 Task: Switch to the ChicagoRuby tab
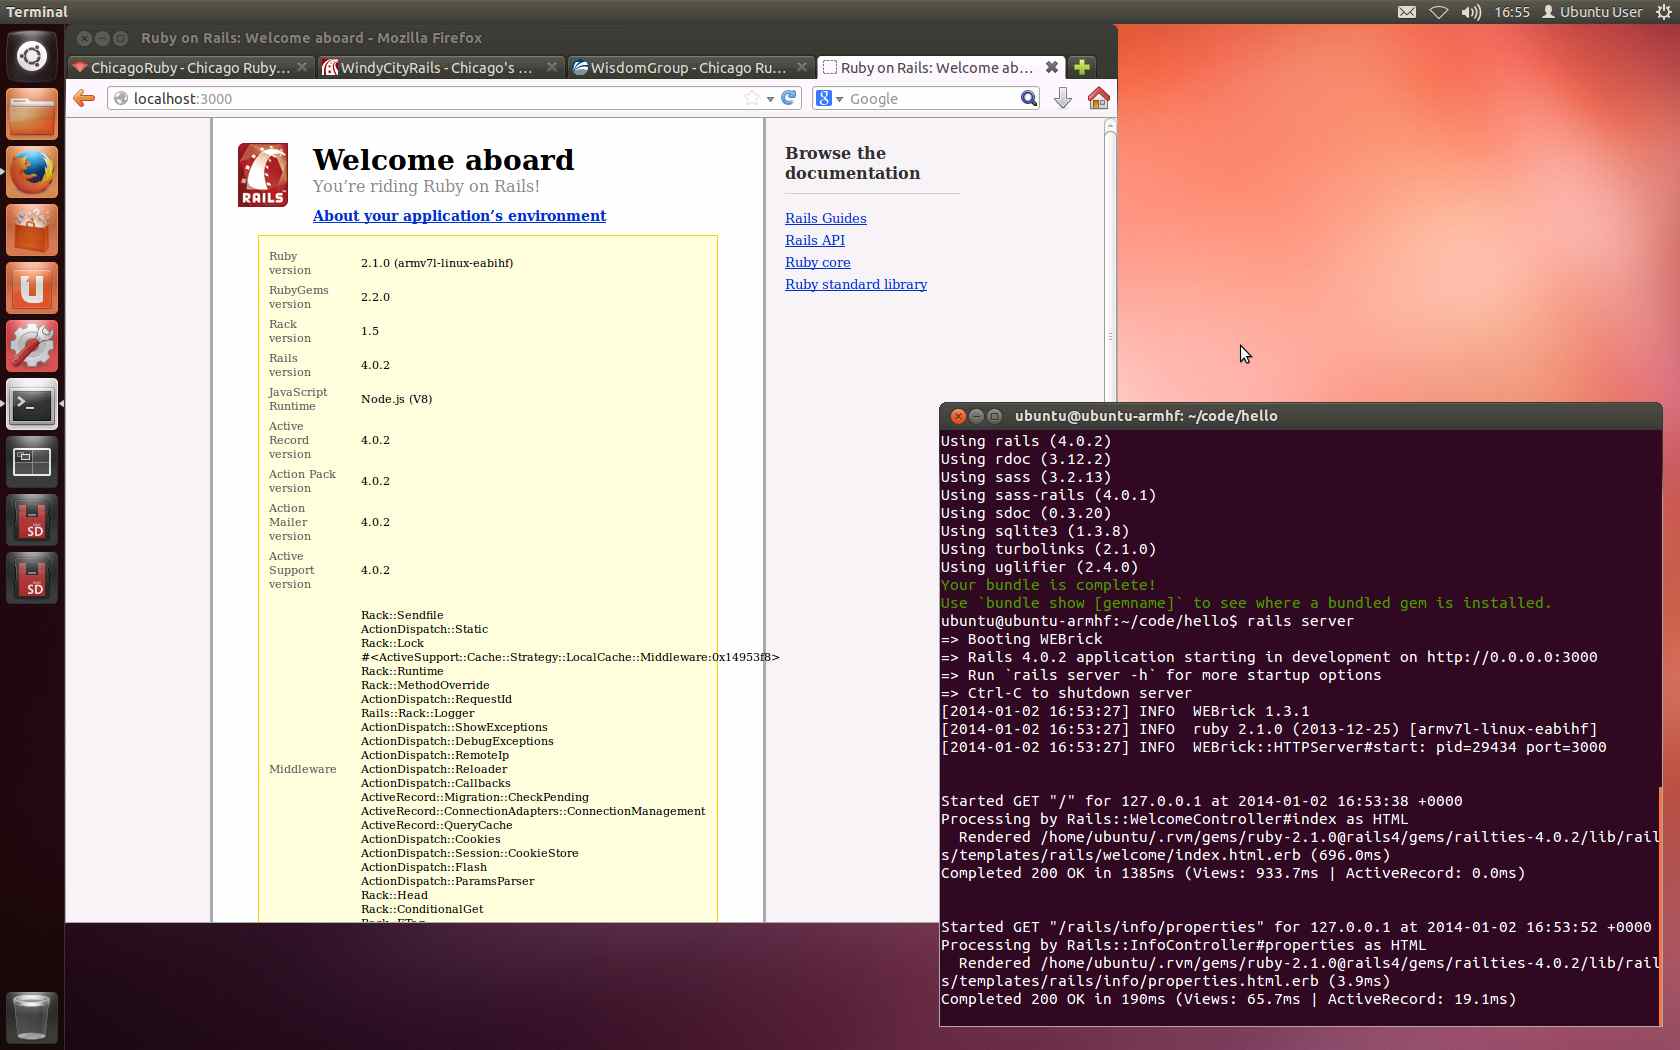point(190,67)
